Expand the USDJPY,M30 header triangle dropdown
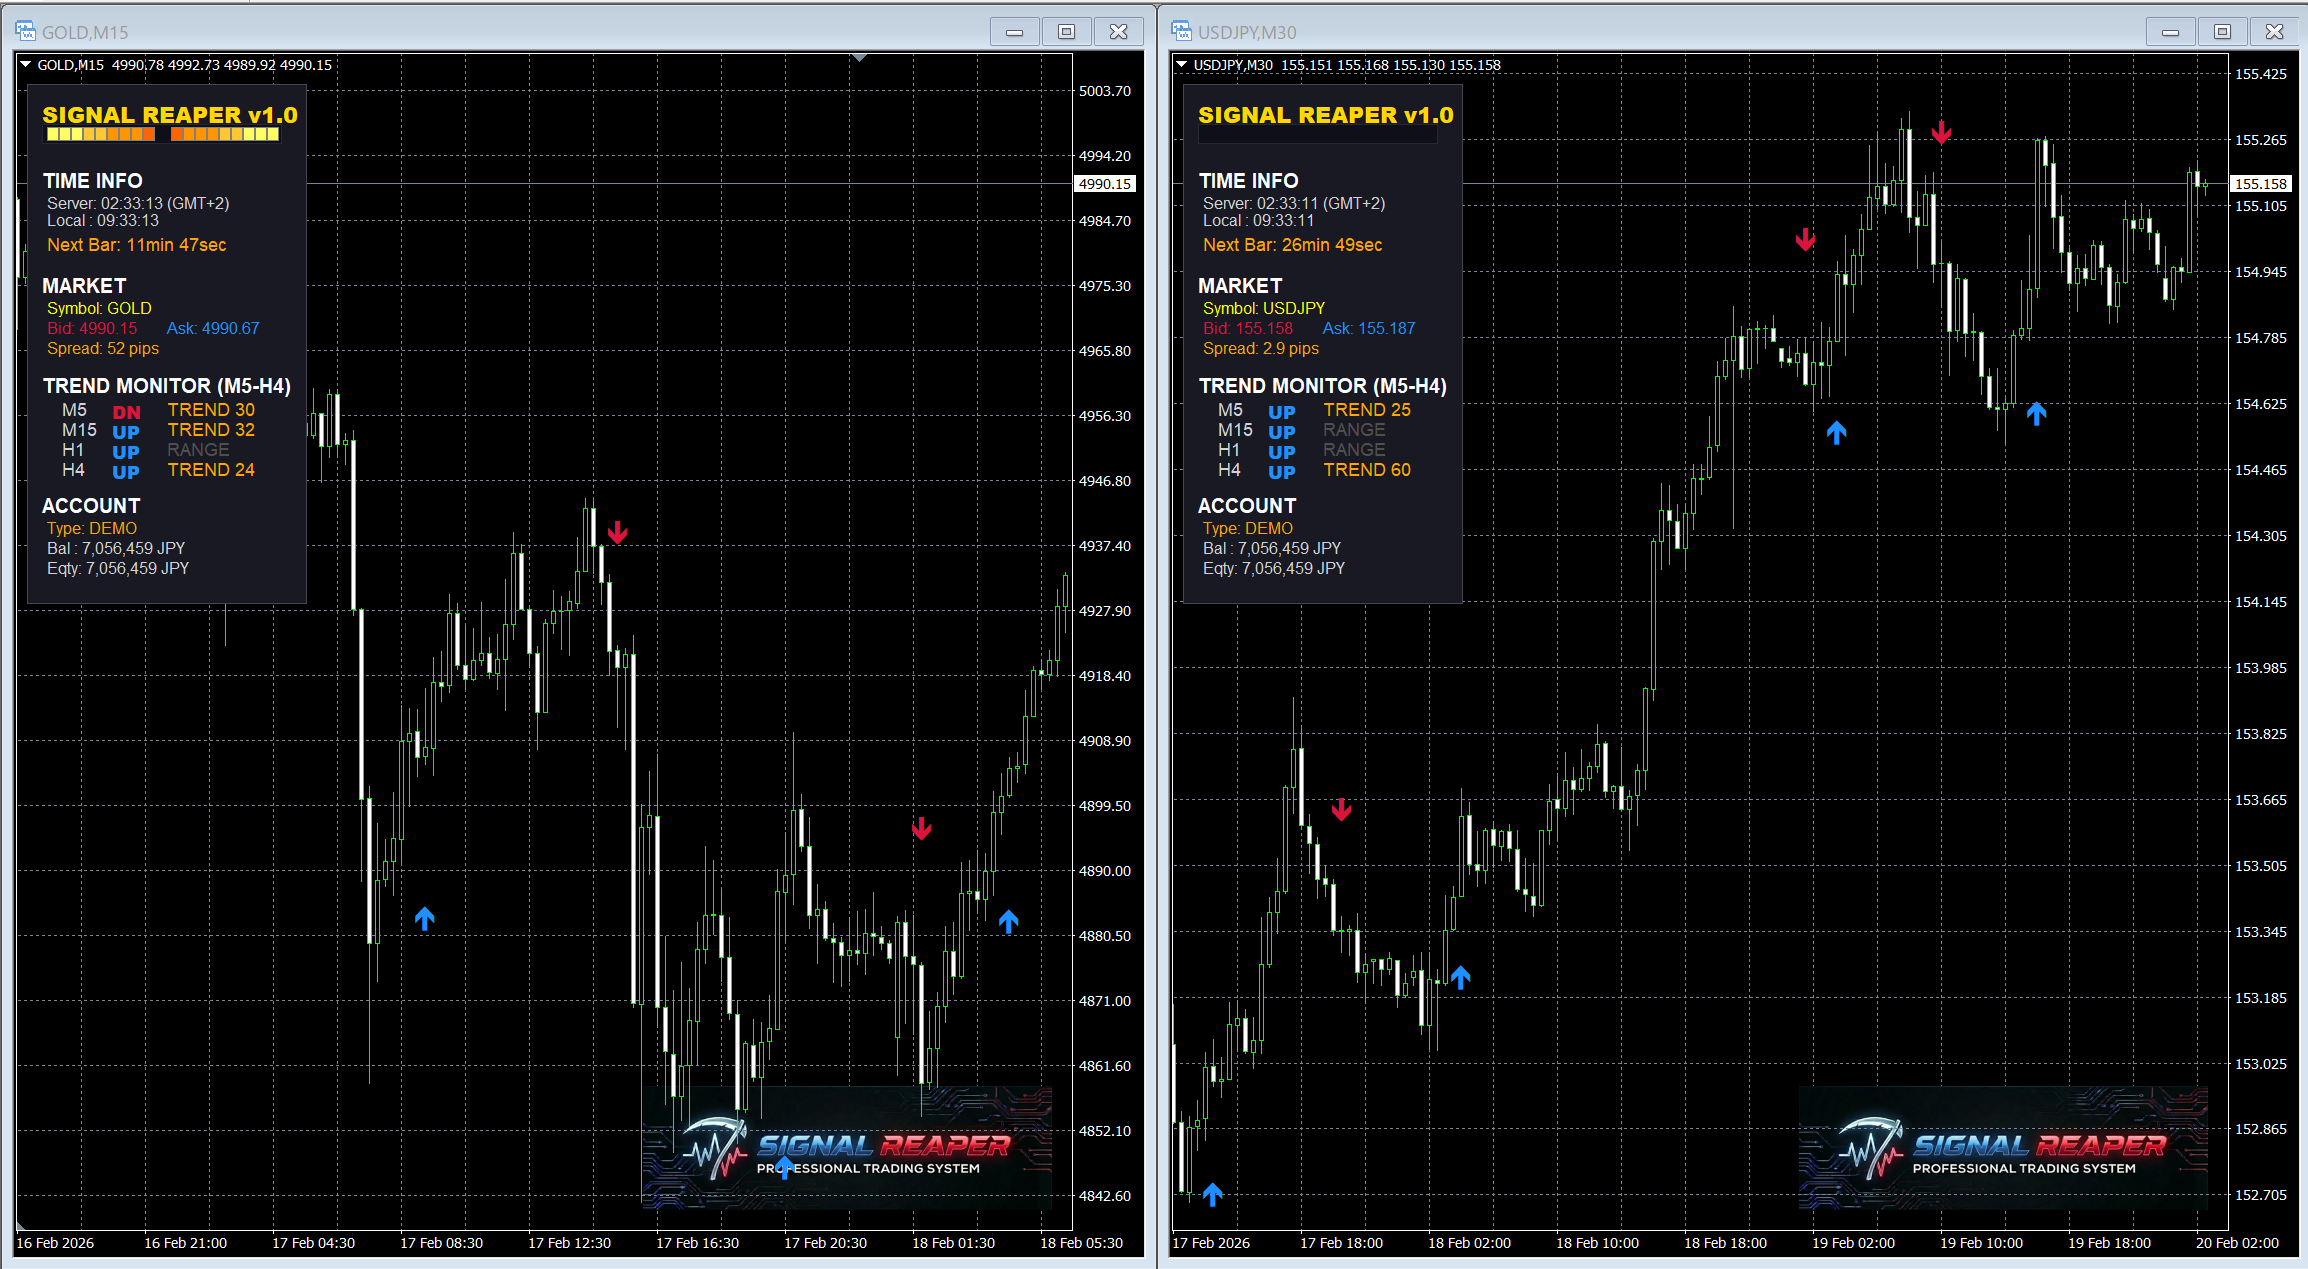The image size is (2308, 1269). 1182,65
